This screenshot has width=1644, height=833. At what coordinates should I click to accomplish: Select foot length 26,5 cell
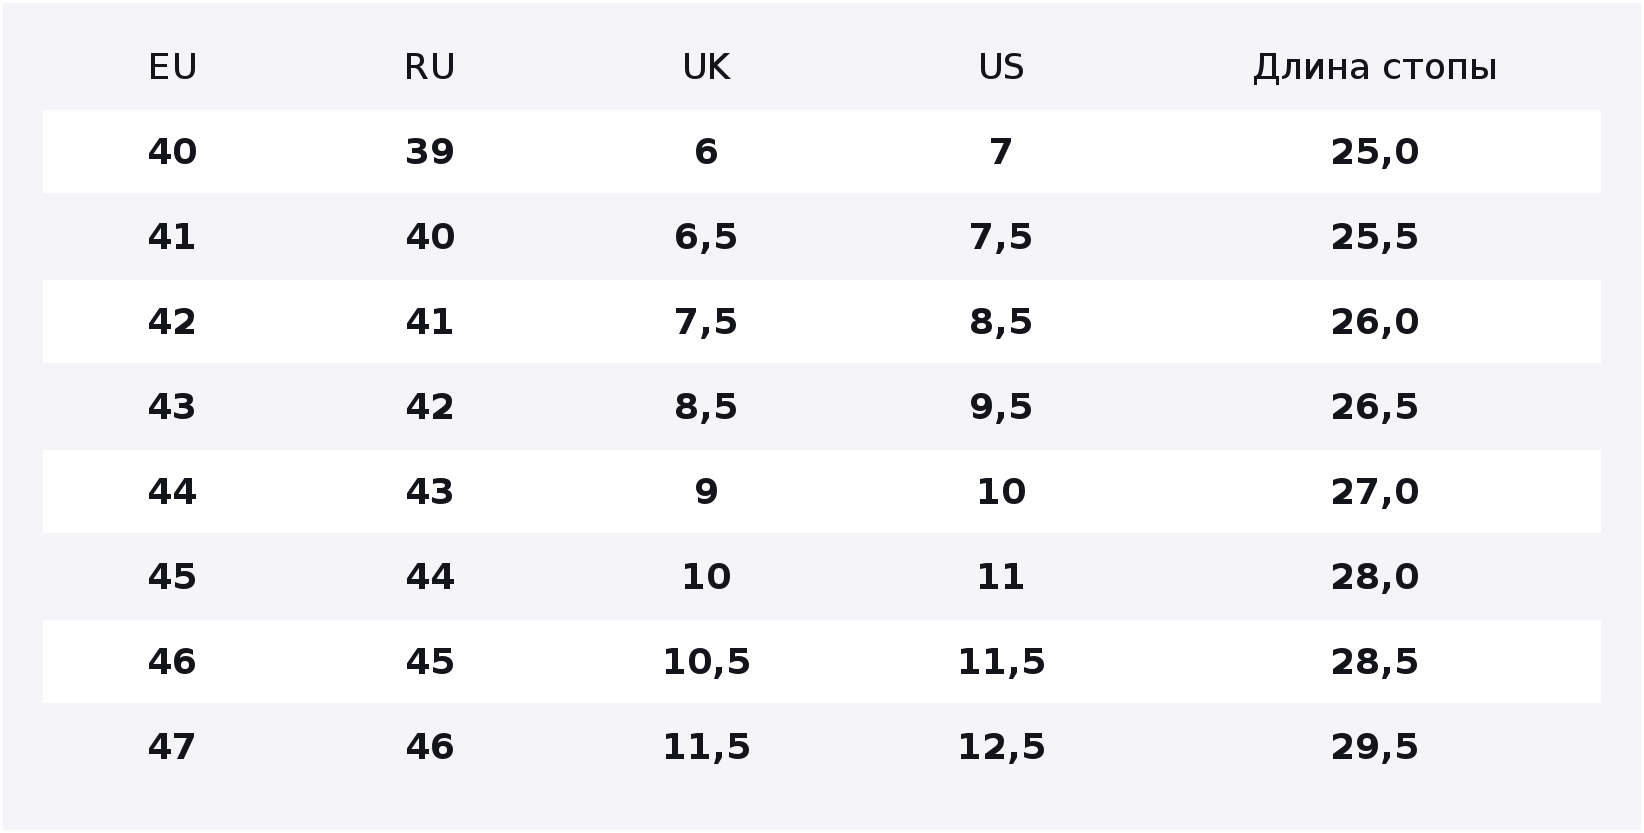click(1375, 407)
